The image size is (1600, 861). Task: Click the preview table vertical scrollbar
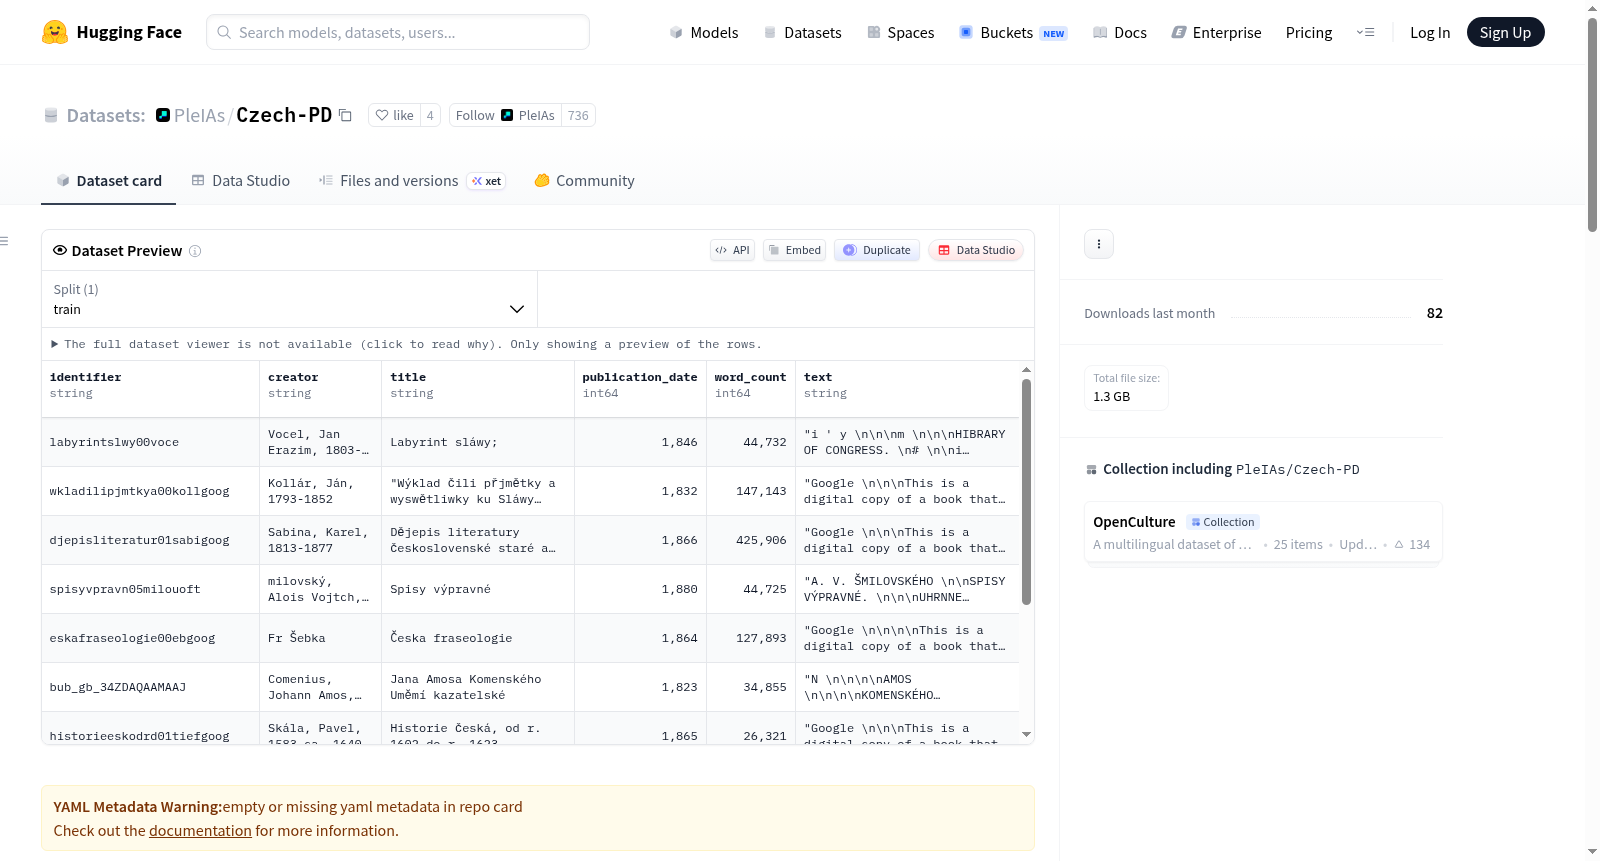tap(1026, 492)
